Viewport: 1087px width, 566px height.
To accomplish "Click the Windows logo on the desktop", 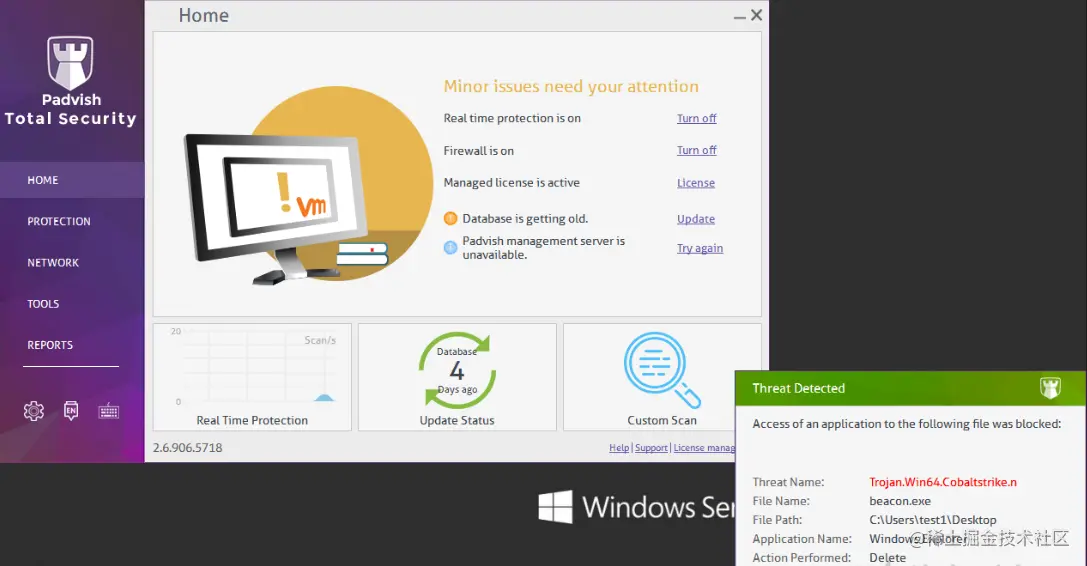I will (x=555, y=506).
